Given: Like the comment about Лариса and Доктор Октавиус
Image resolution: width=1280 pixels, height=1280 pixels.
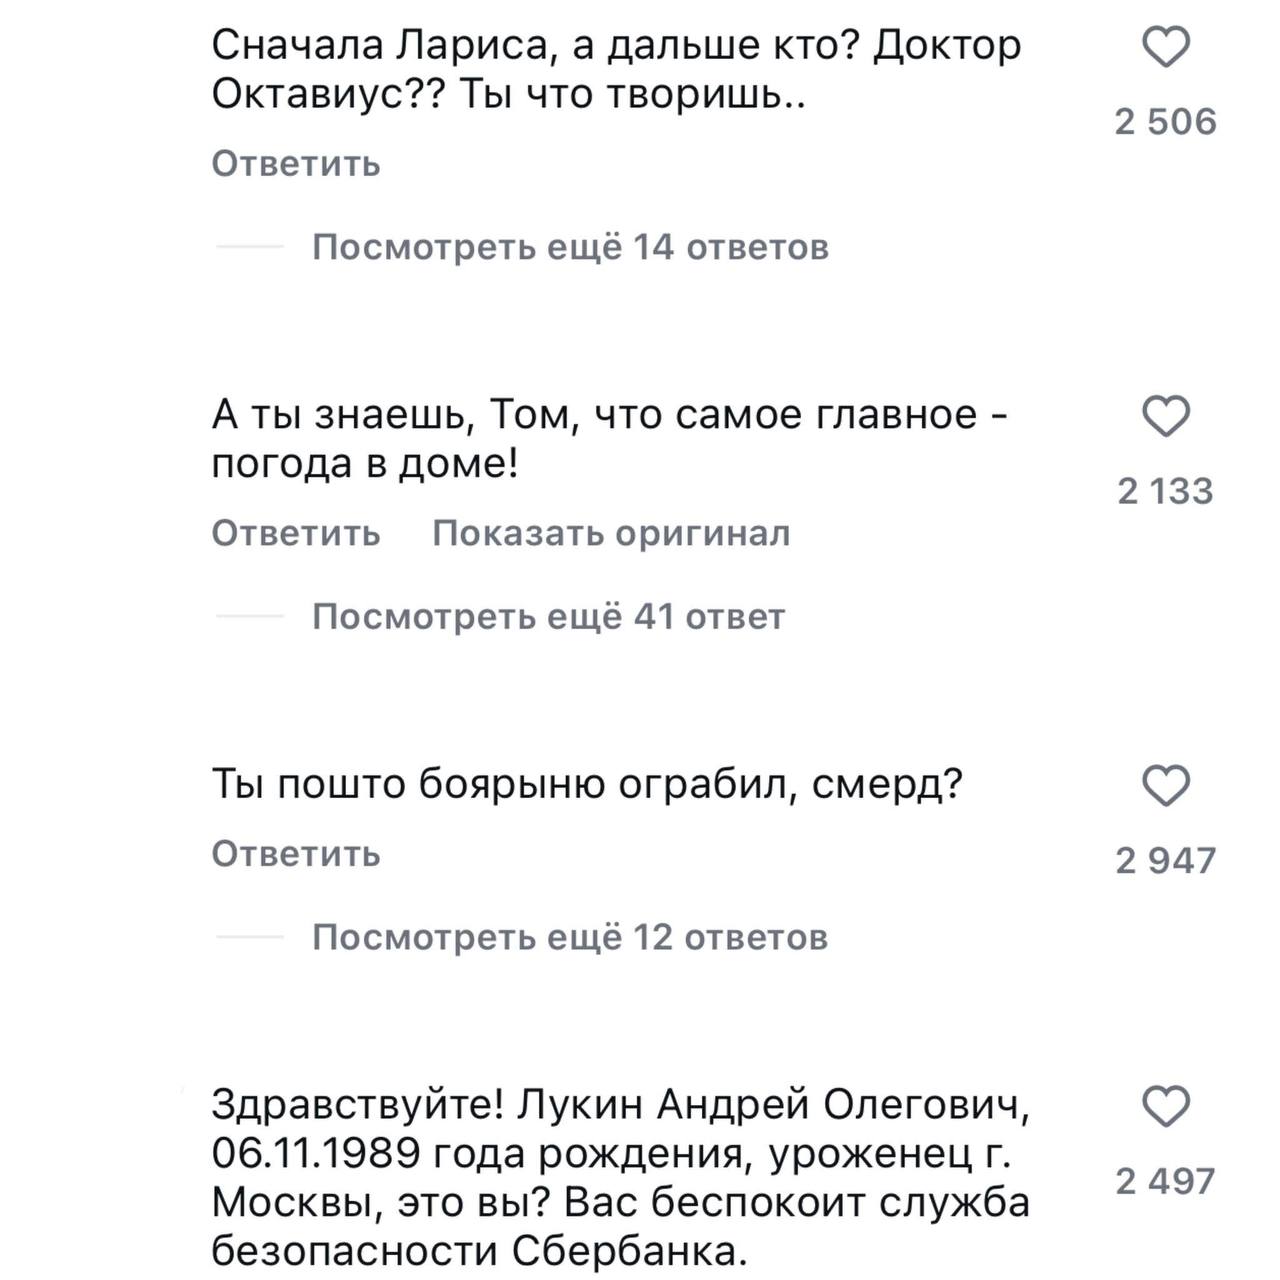Looking at the screenshot, I should [x=1166, y=48].
